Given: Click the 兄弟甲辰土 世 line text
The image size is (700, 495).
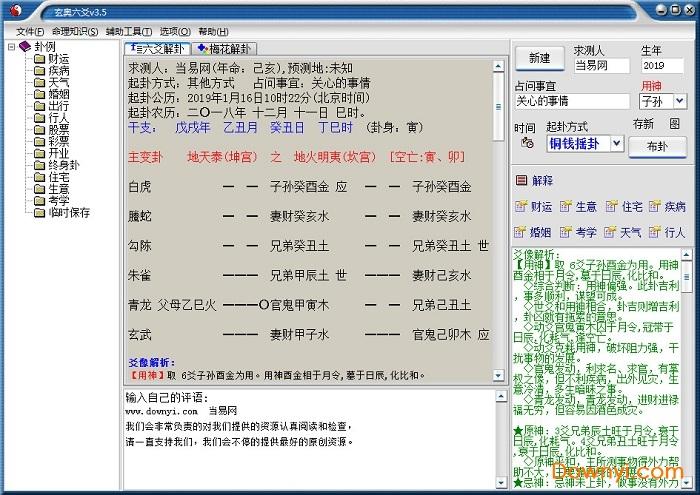Looking at the screenshot, I should point(308,275).
